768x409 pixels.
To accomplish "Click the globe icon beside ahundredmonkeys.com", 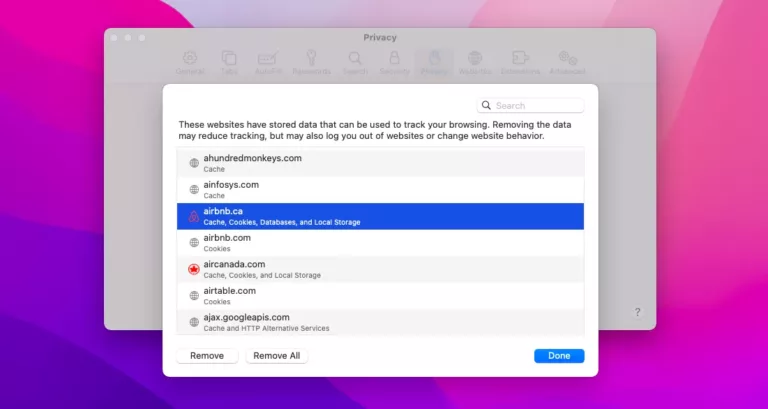I will pos(194,163).
